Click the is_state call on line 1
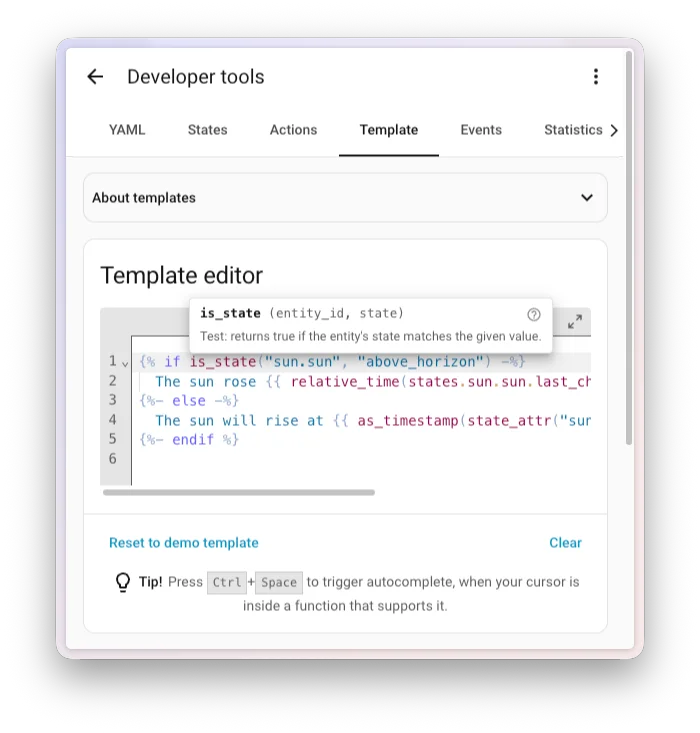This screenshot has width=700, height=733. [223, 362]
